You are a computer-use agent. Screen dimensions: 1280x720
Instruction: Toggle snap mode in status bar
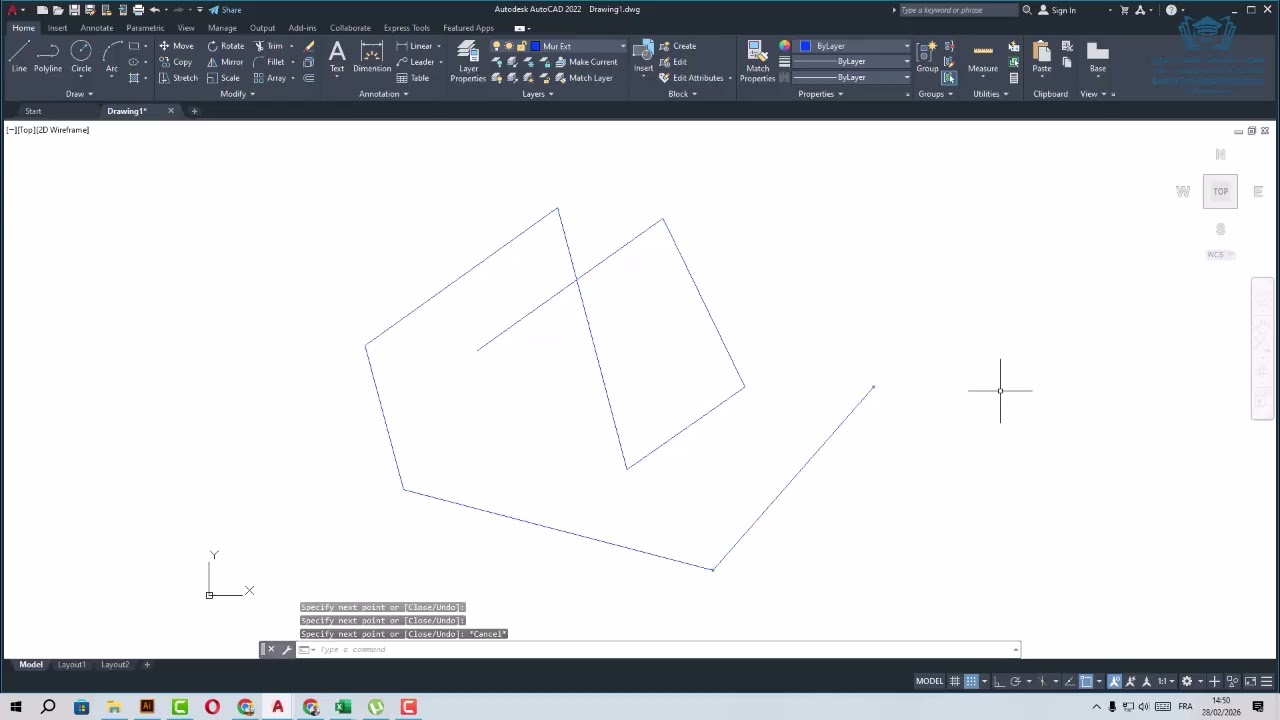click(x=971, y=682)
